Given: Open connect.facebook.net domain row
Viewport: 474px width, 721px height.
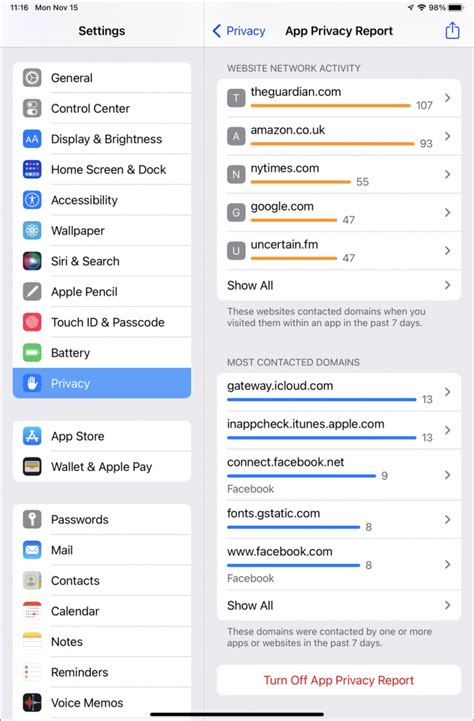Looking at the screenshot, I should point(339,475).
